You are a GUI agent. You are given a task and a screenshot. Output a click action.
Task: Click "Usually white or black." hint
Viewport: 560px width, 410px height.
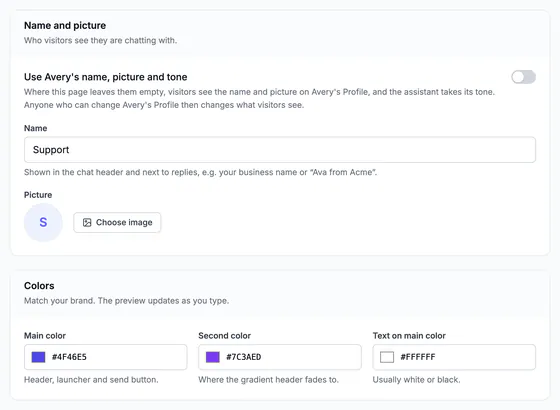416,380
